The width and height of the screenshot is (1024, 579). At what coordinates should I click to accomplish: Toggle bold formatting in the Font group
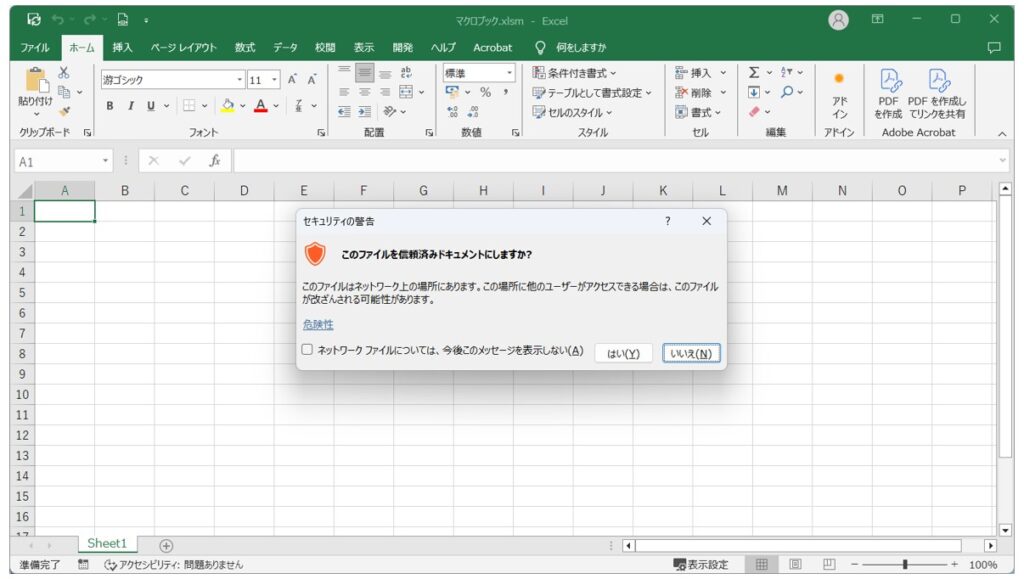click(x=109, y=107)
